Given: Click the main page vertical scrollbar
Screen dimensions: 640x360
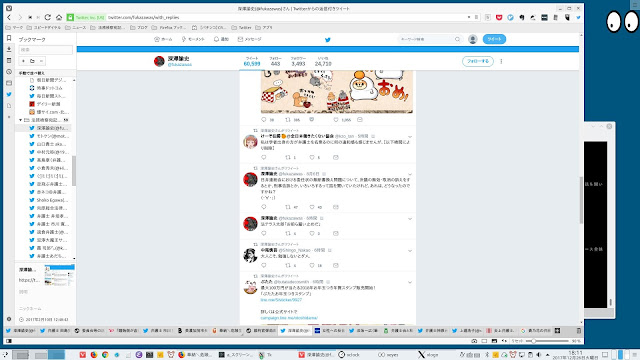Looking at the screenshot, I should (x=581, y=200).
